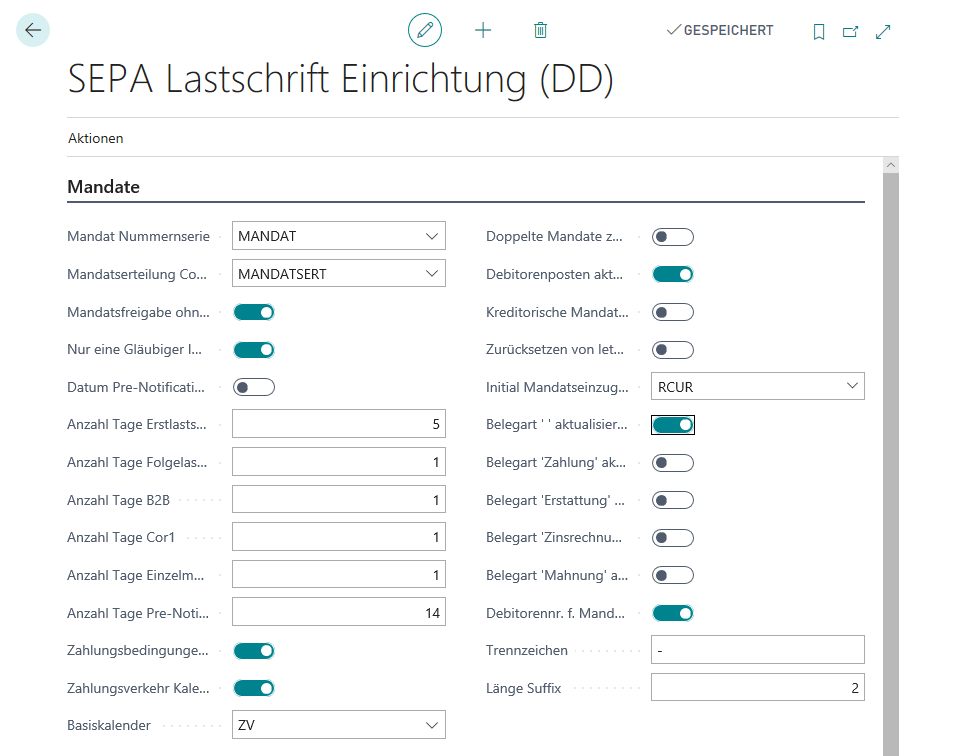Click the expand to full screen icon
Screen dimensions: 960x756
click(882, 31)
